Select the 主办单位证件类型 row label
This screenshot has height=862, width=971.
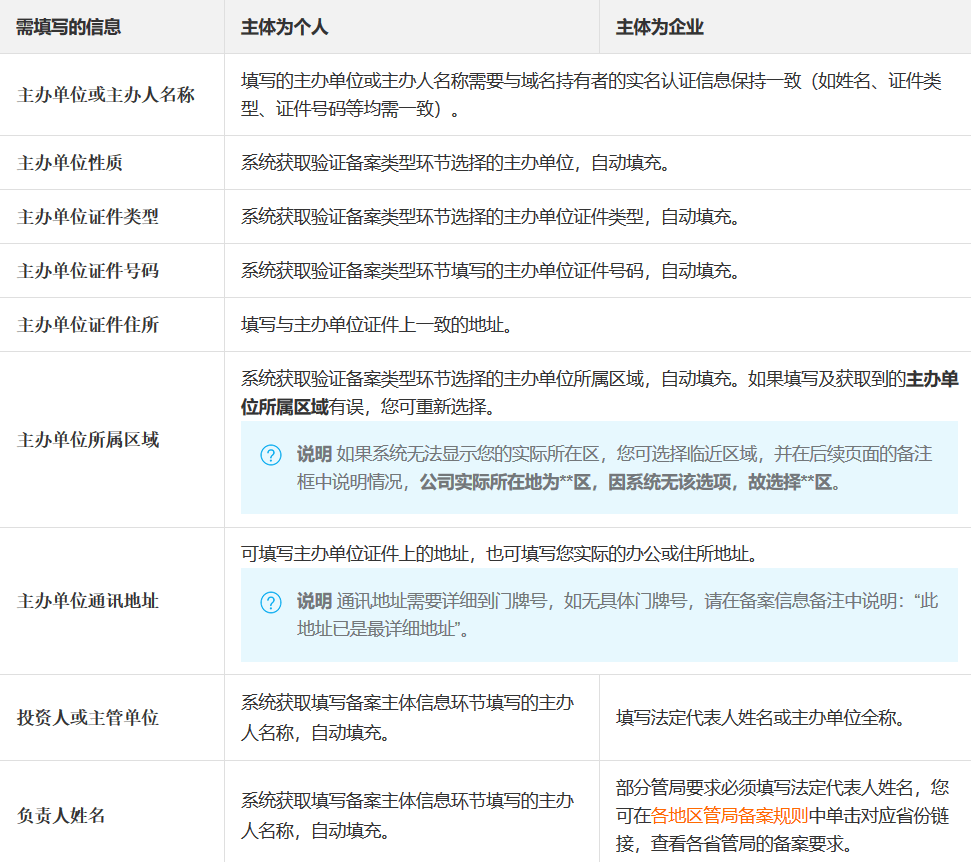point(88,216)
